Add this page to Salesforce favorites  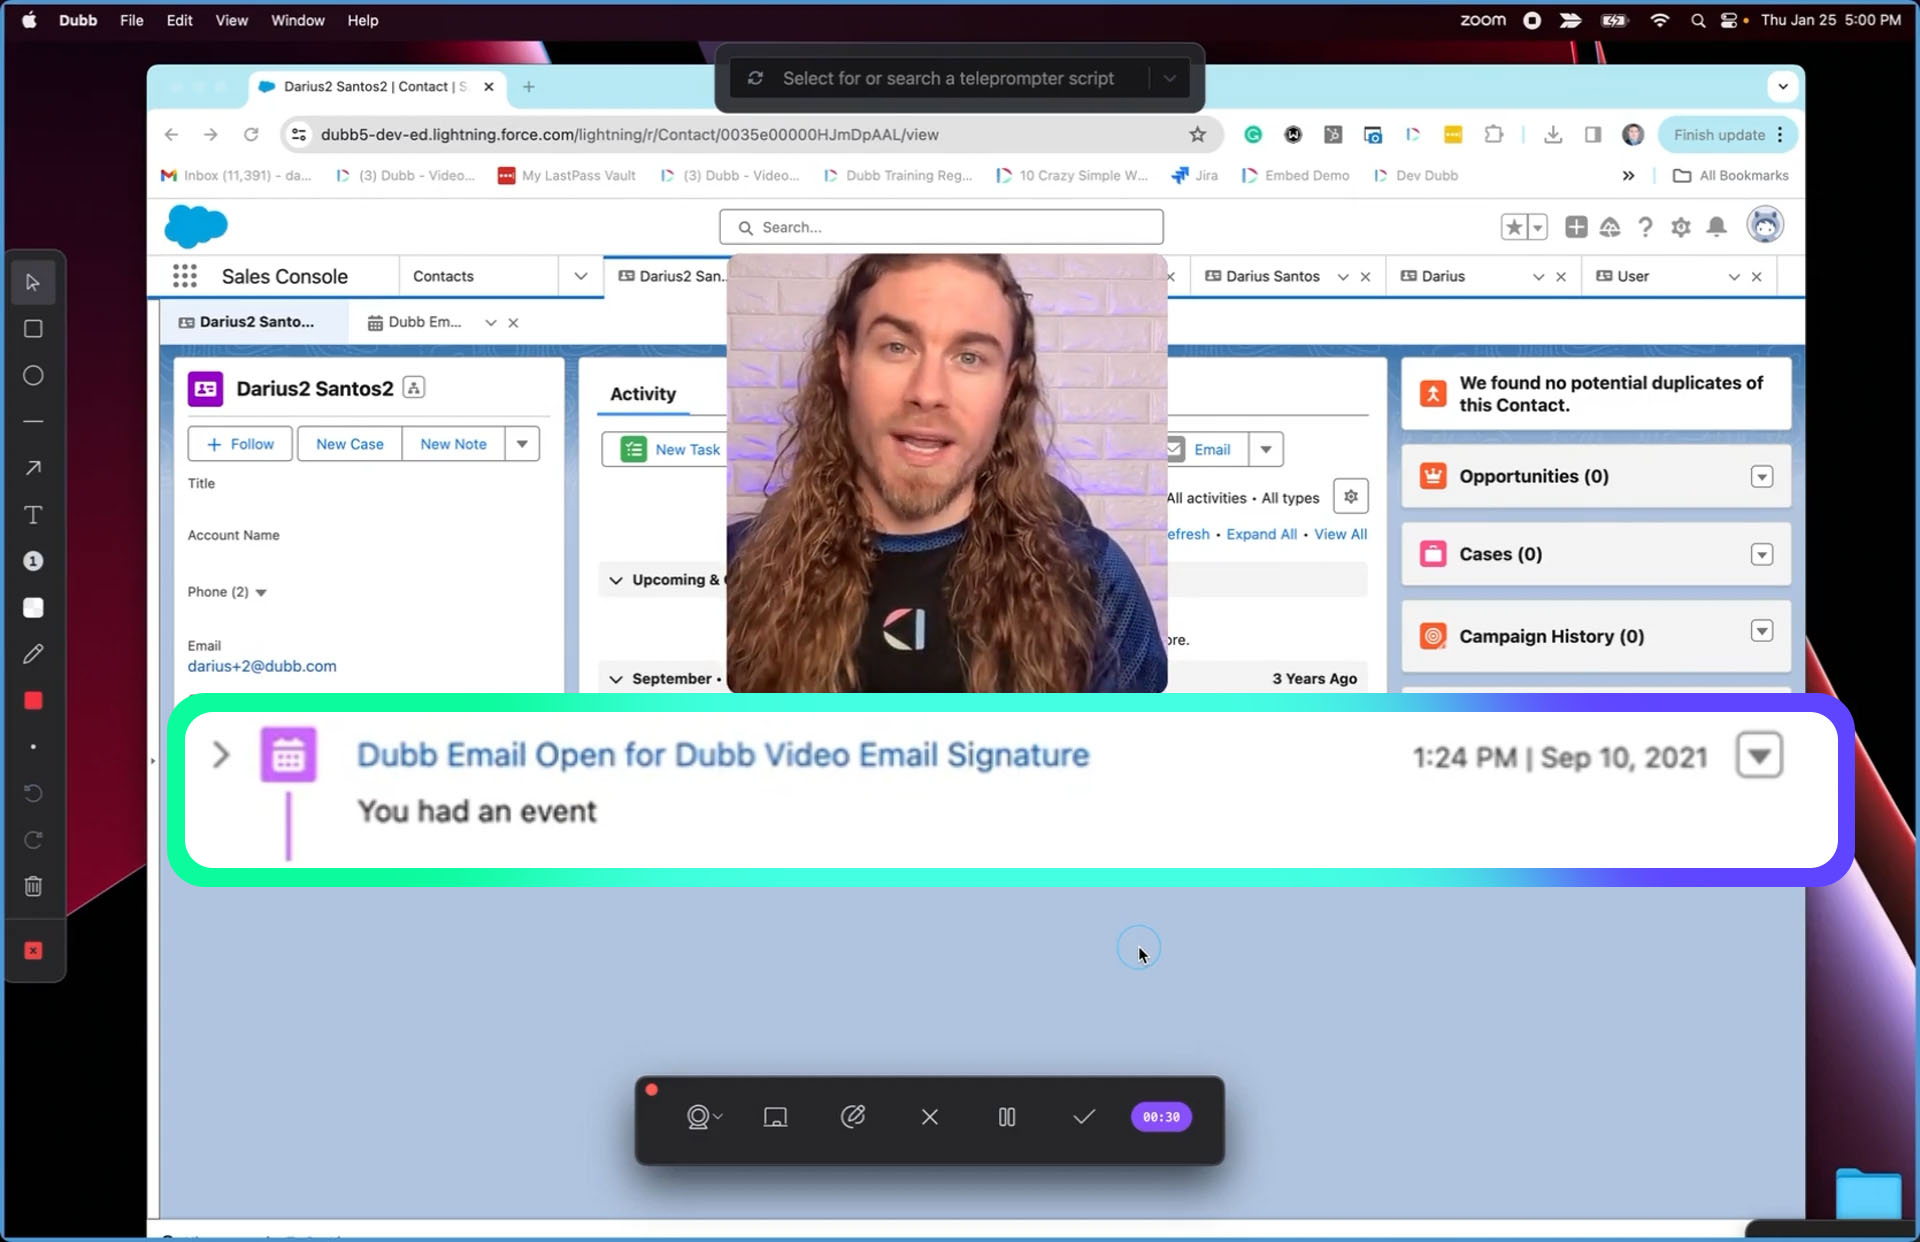(x=1514, y=228)
